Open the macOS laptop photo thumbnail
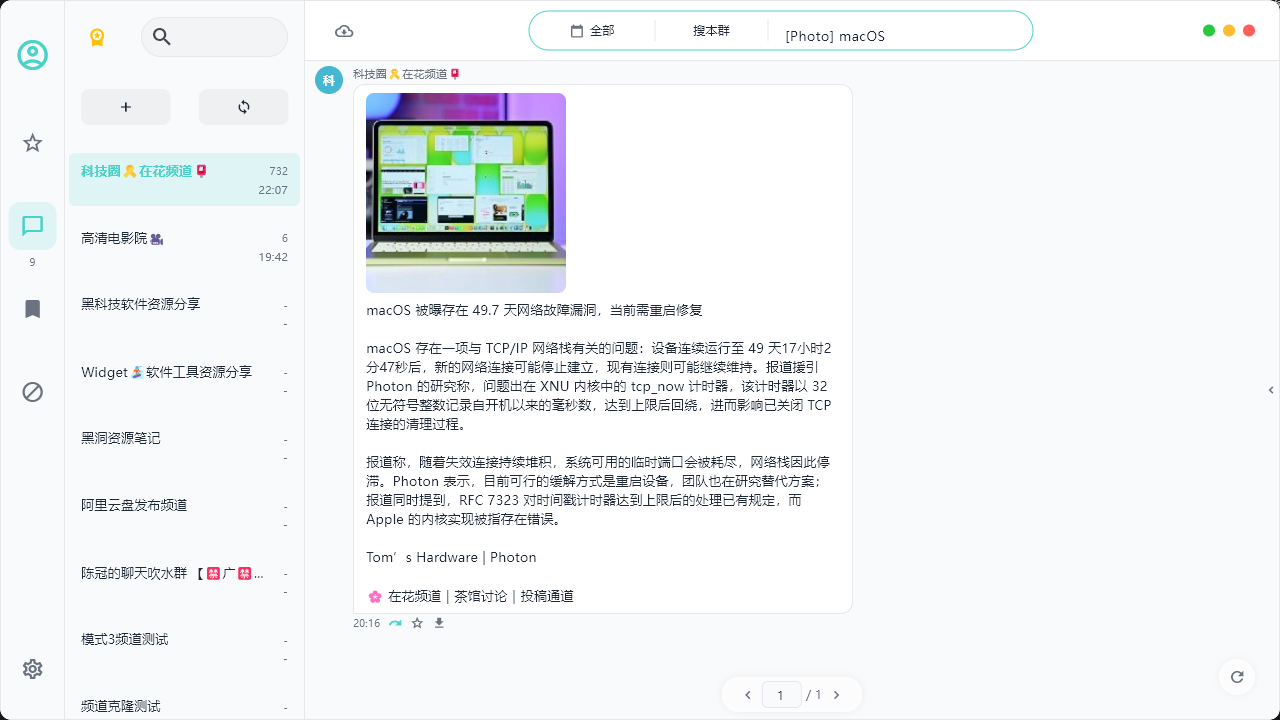The image size is (1280, 720). pos(466,193)
